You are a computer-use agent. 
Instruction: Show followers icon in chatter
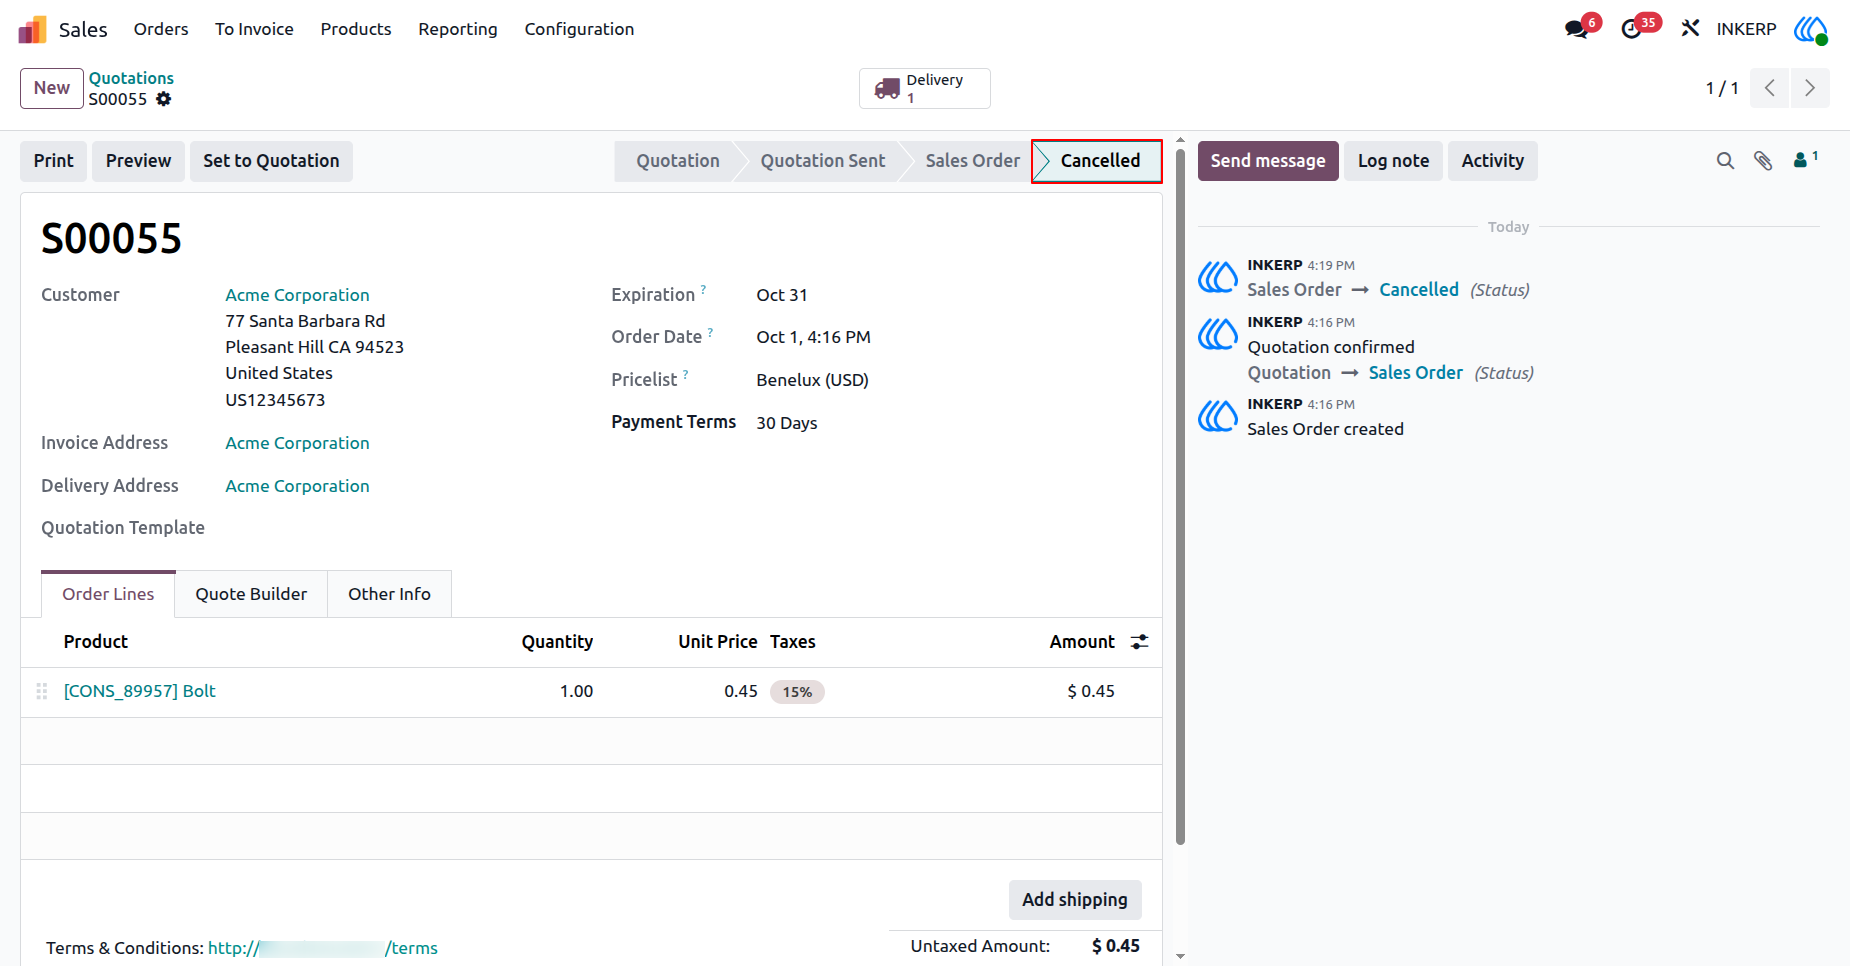point(1806,159)
